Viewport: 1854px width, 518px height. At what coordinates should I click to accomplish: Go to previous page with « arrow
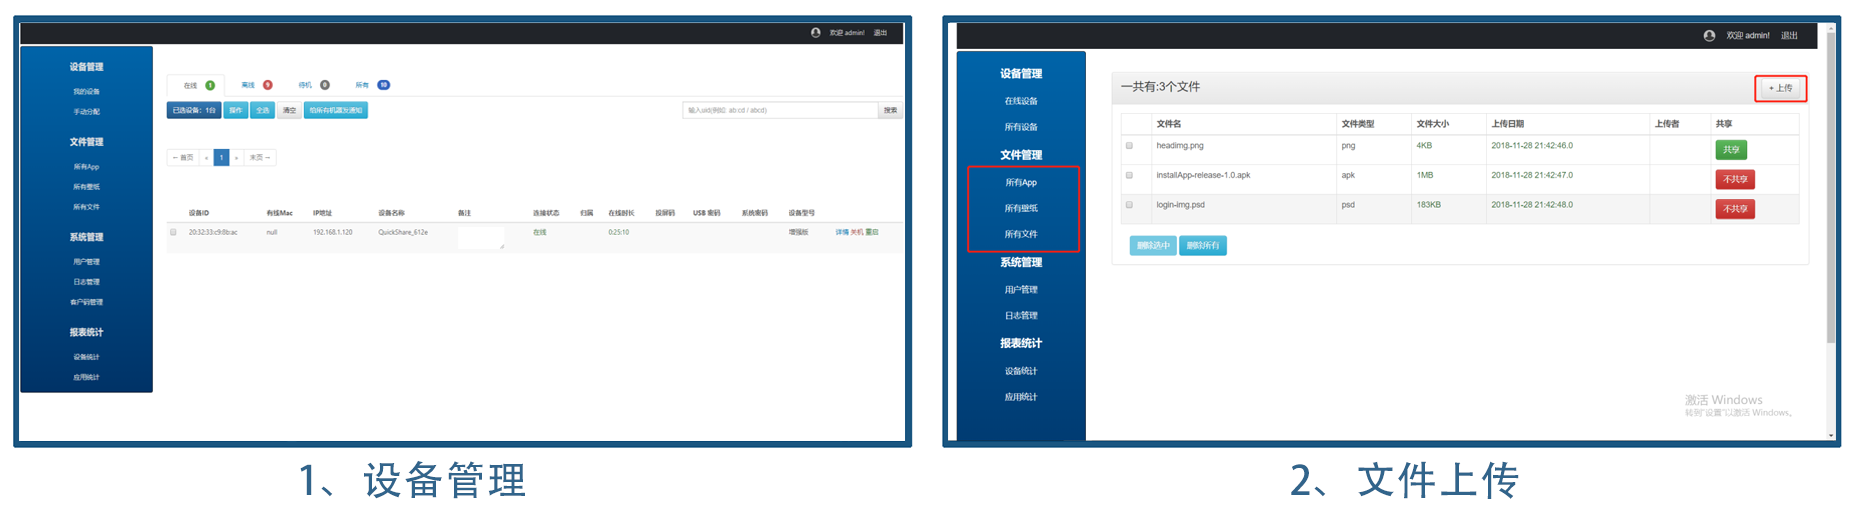[207, 158]
